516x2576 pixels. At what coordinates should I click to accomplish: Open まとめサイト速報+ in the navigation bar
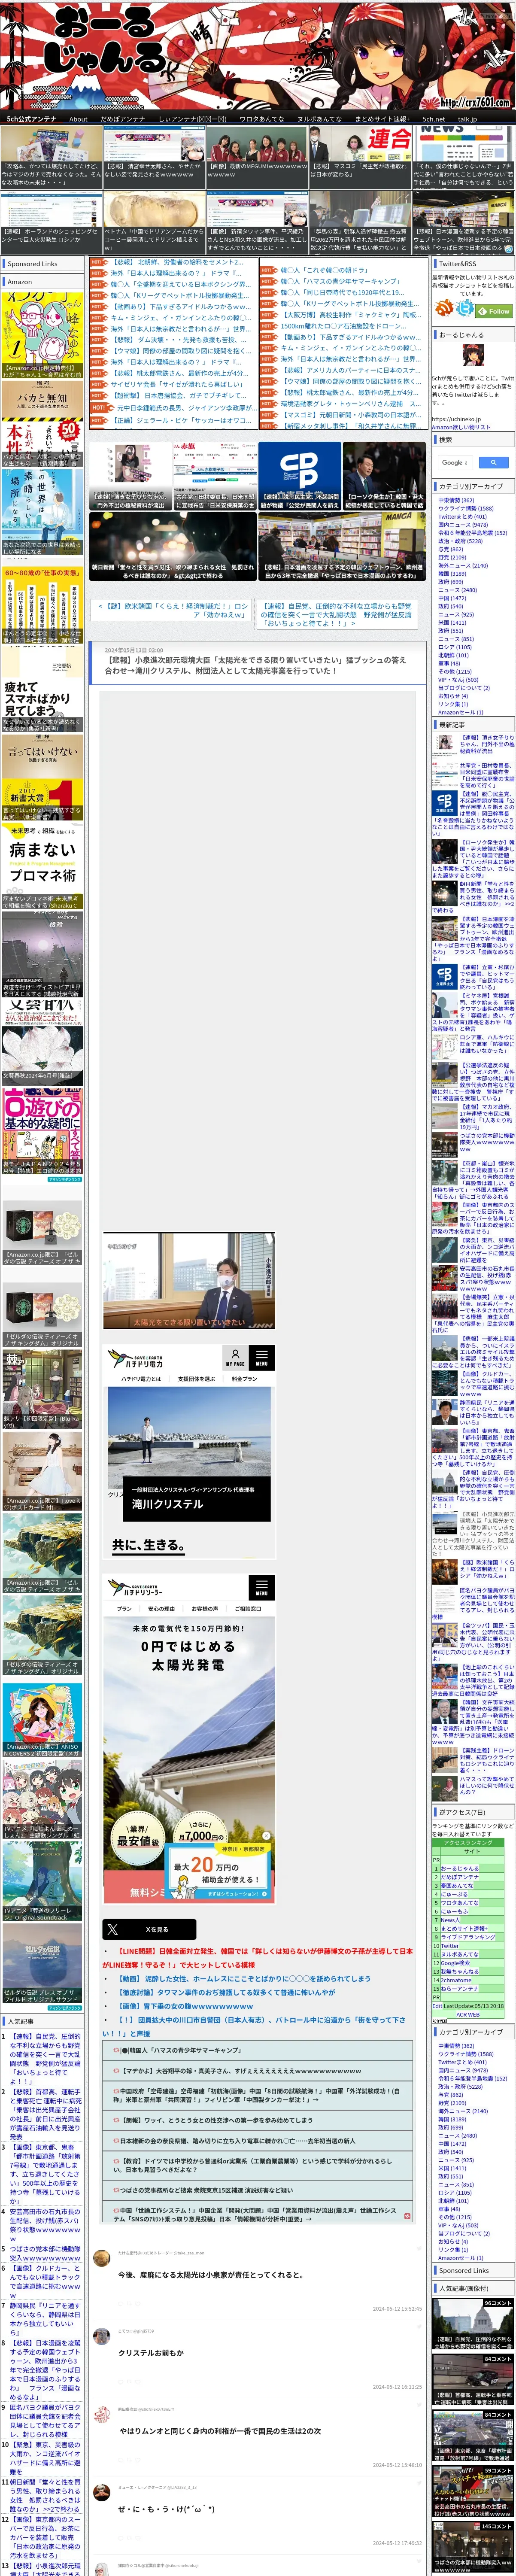coord(381,118)
